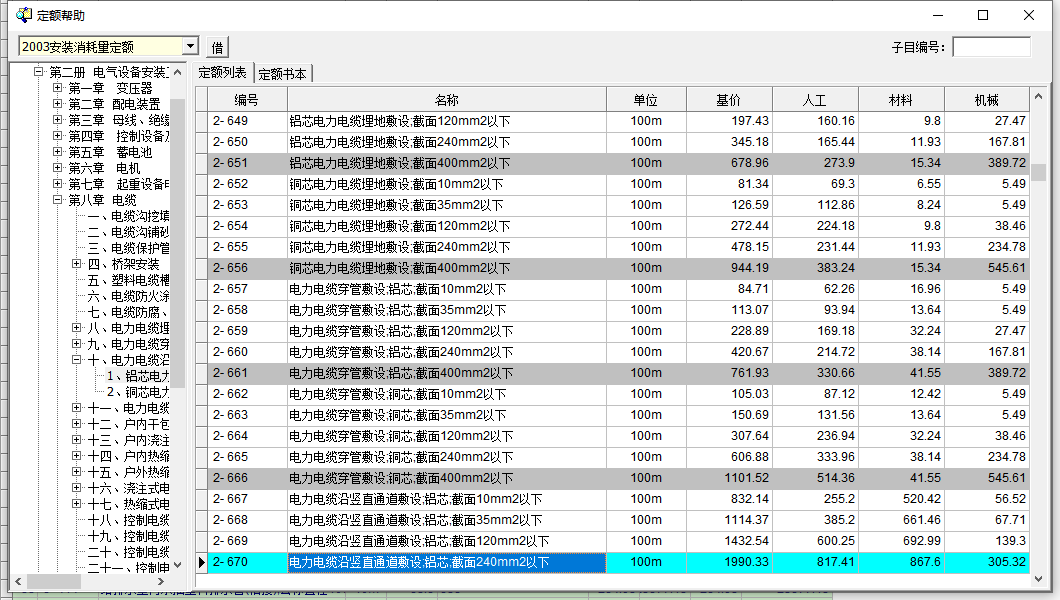Click tree panel scroll up arrow
Image resolution: width=1060 pixels, height=600 pixels.
(177, 72)
